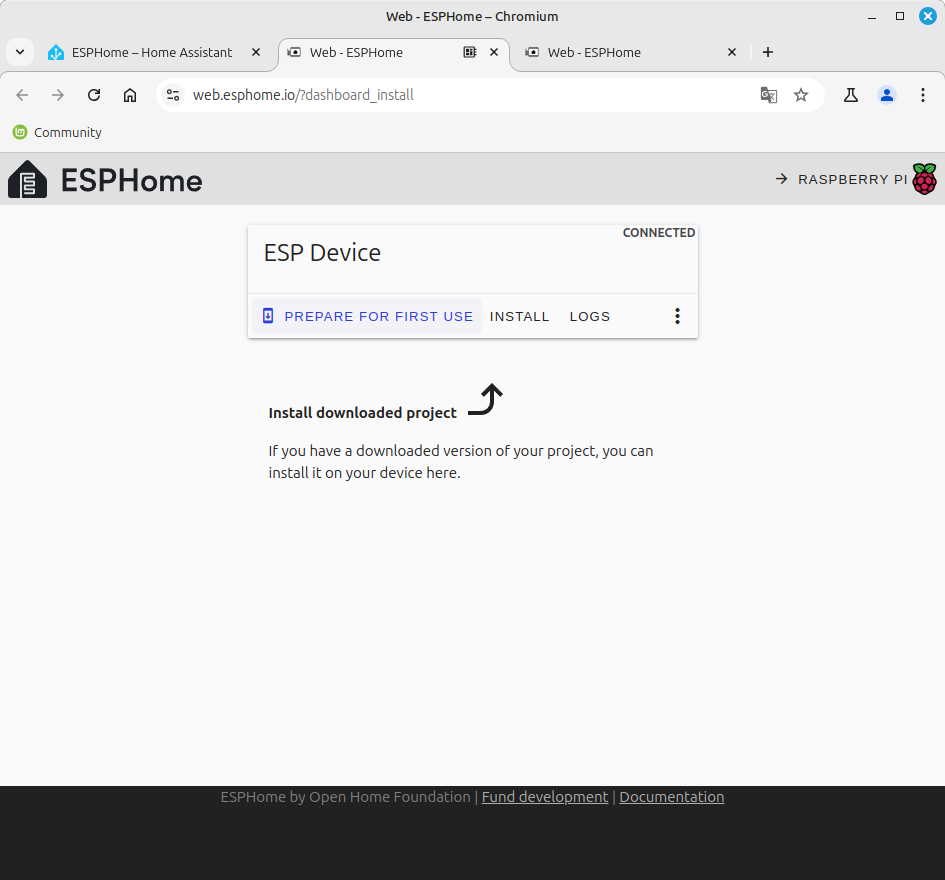Viewport: 945px width, 880px height.
Task: Open the browser profile avatar
Action: tap(887, 95)
